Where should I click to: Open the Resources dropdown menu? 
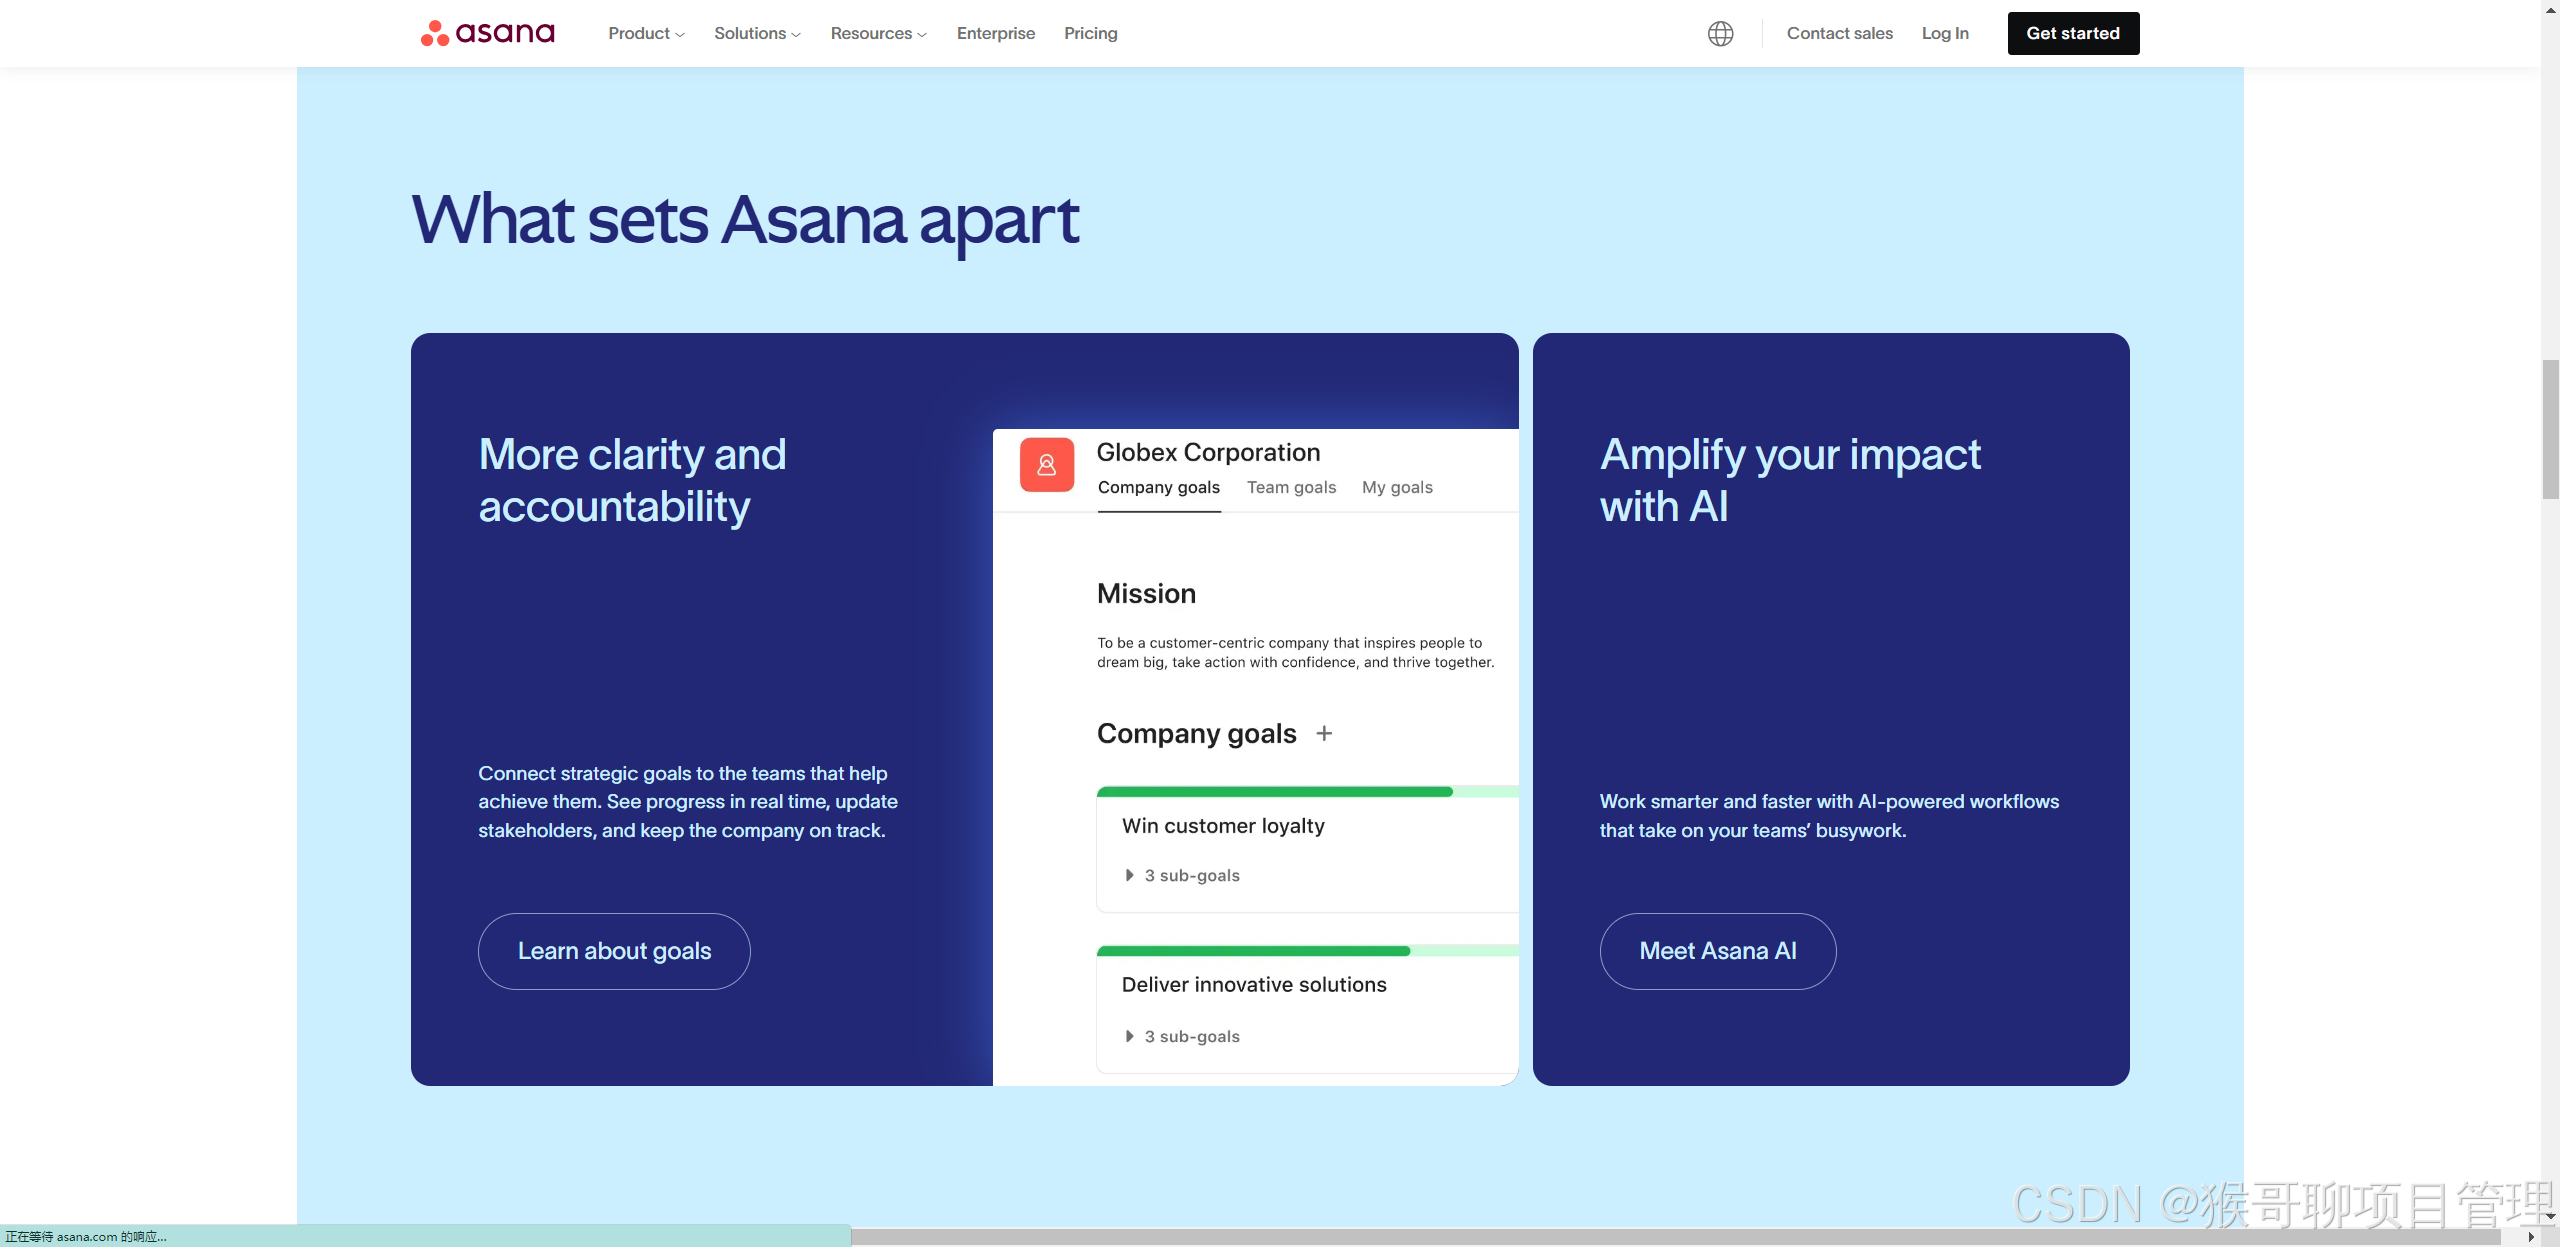pyautogui.click(x=878, y=33)
